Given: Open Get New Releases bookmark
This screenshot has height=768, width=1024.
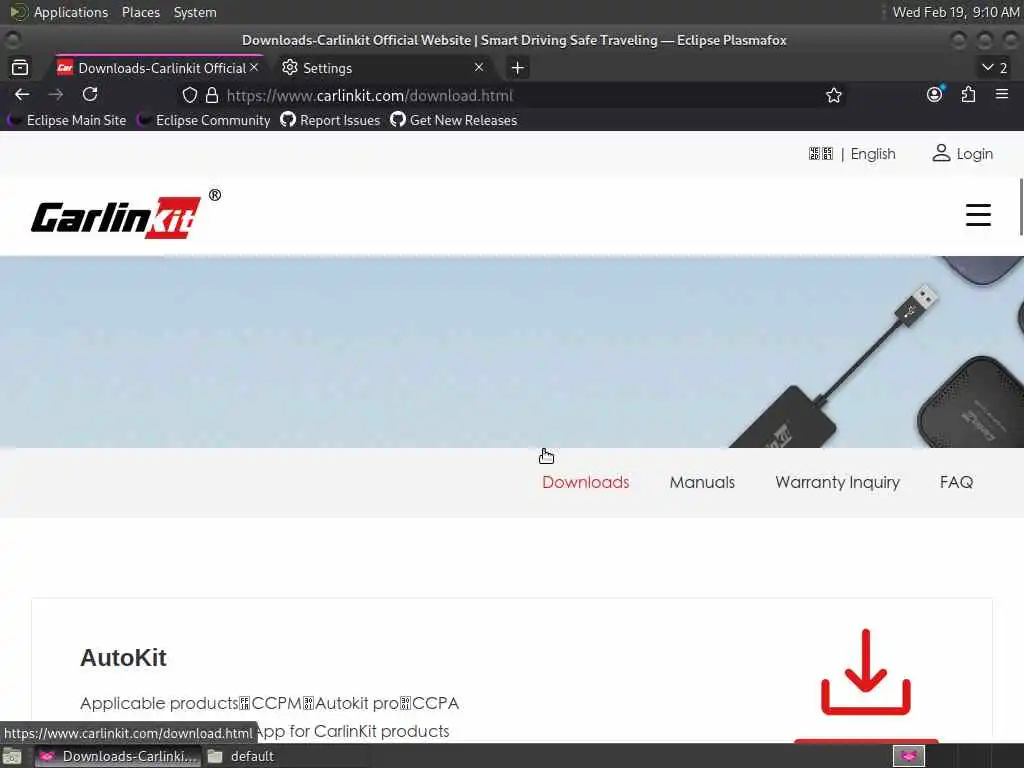Looking at the screenshot, I should [454, 120].
